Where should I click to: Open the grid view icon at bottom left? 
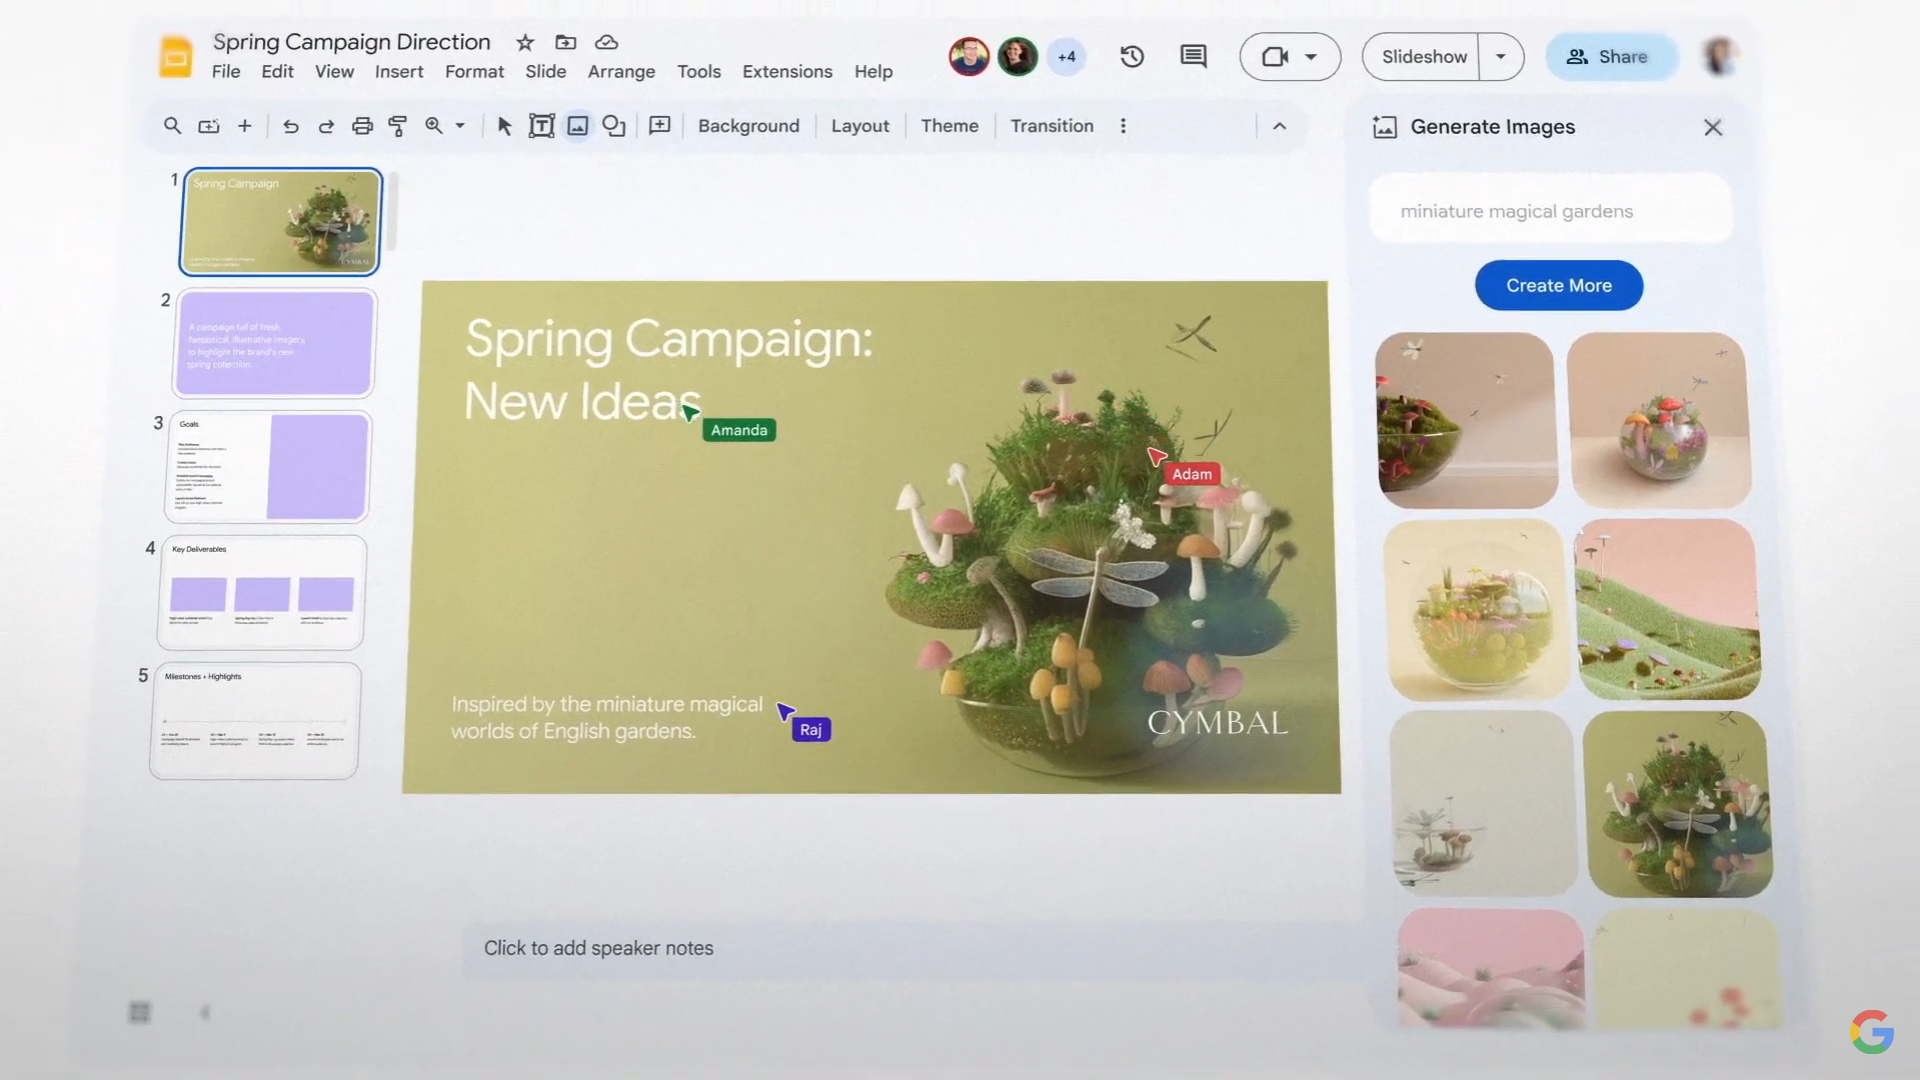(140, 1012)
